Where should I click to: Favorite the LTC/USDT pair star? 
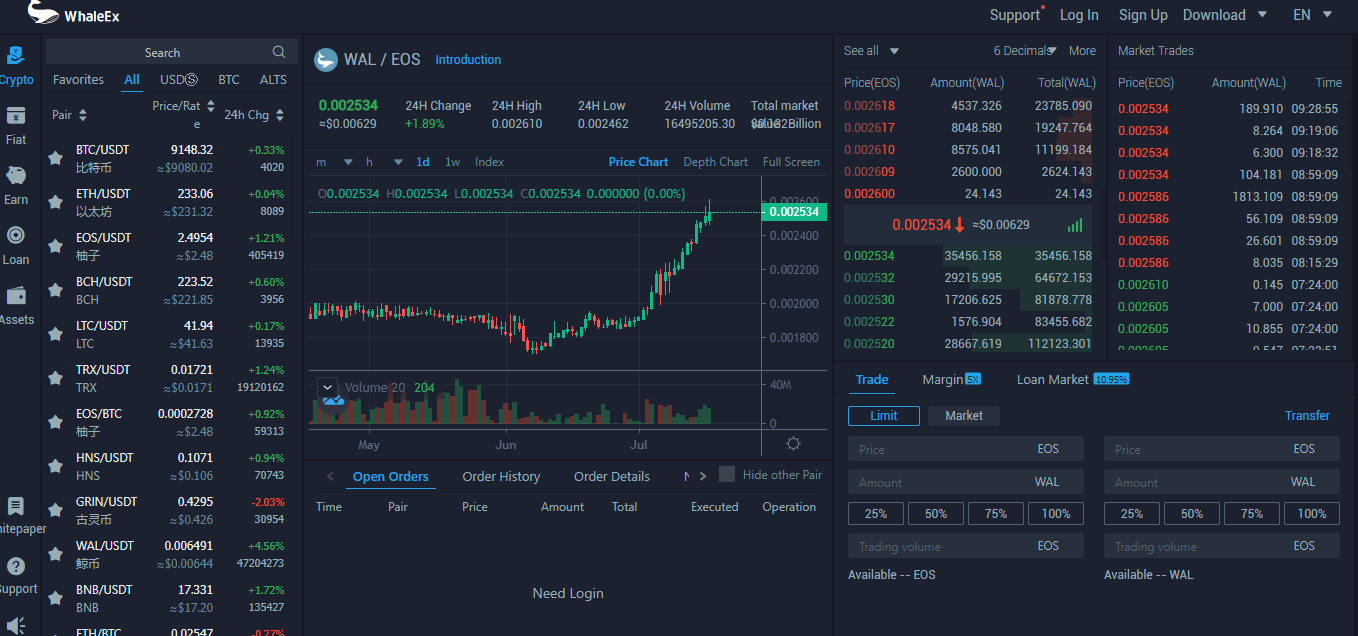pyautogui.click(x=56, y=334)
